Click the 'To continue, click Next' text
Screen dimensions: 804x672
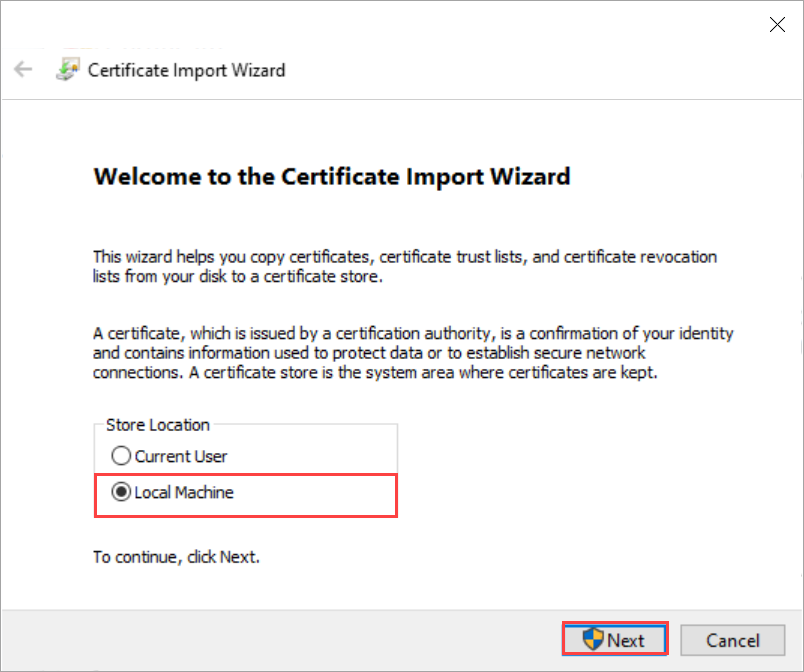point(176,557)
